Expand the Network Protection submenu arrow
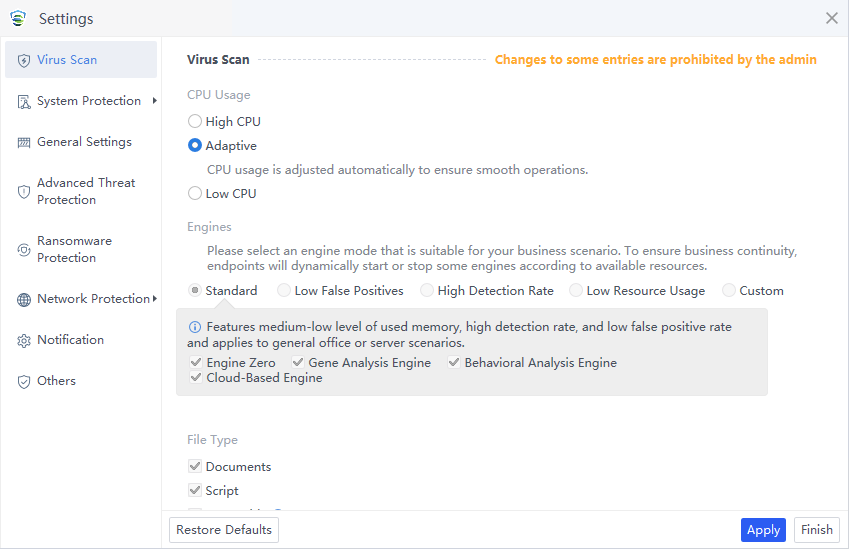The width and height of the screenshot is (849, 549). tap(154, 299)
